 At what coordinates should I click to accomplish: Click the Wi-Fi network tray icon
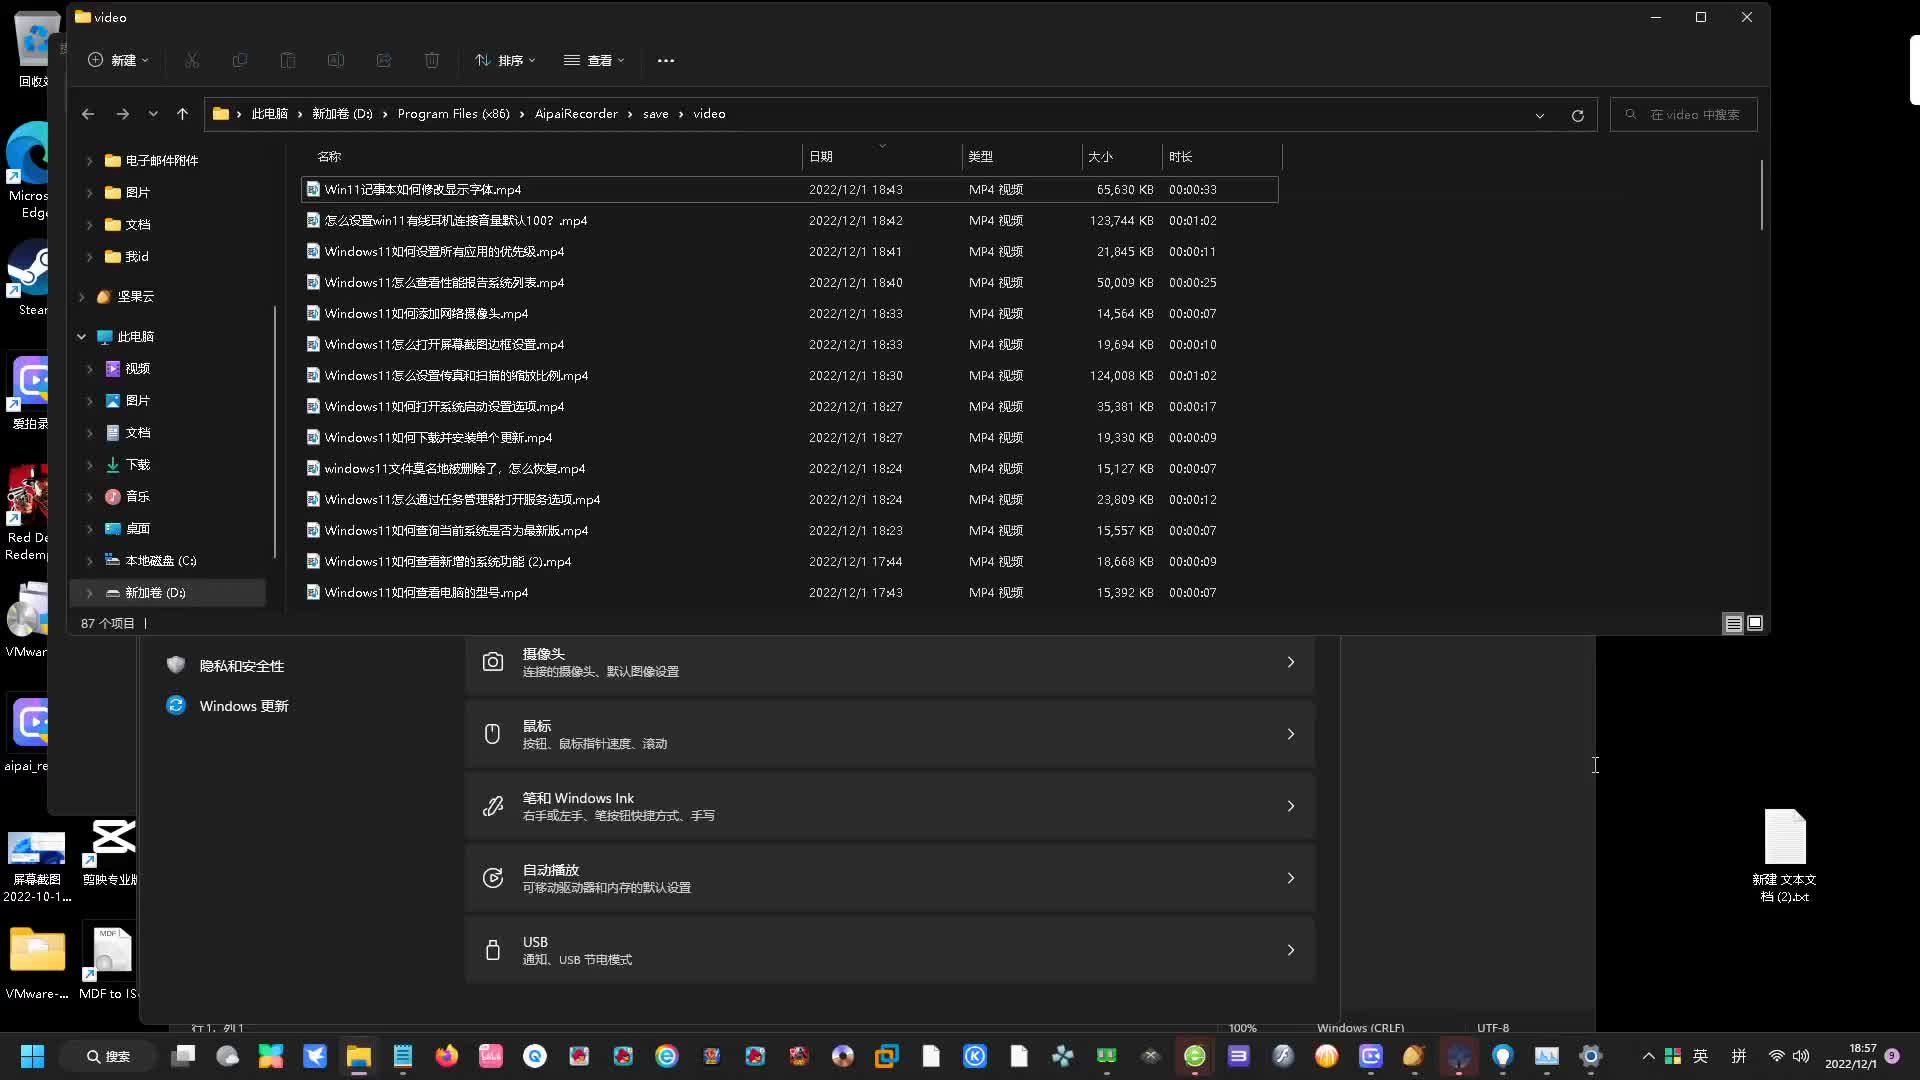[1776, 1056]
